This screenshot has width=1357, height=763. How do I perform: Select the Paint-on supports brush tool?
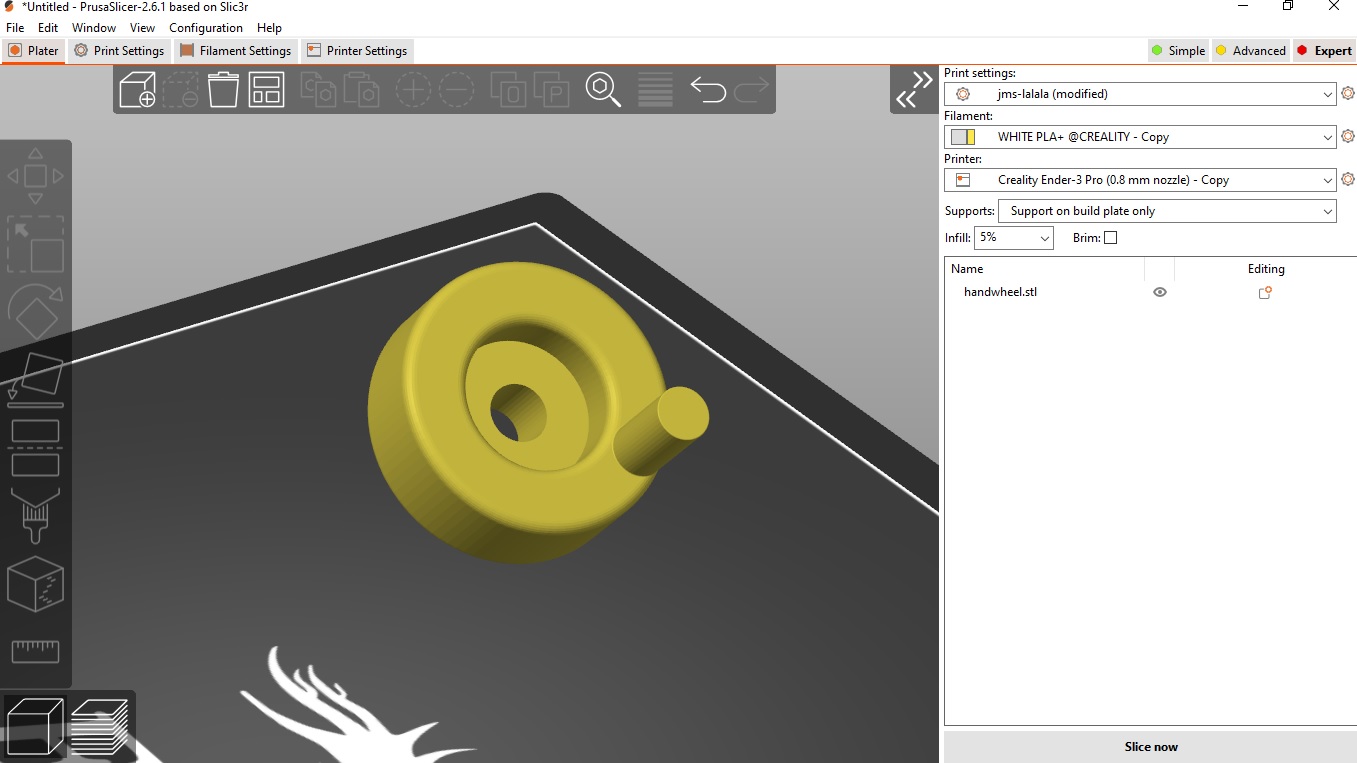(x=35, y=515)
